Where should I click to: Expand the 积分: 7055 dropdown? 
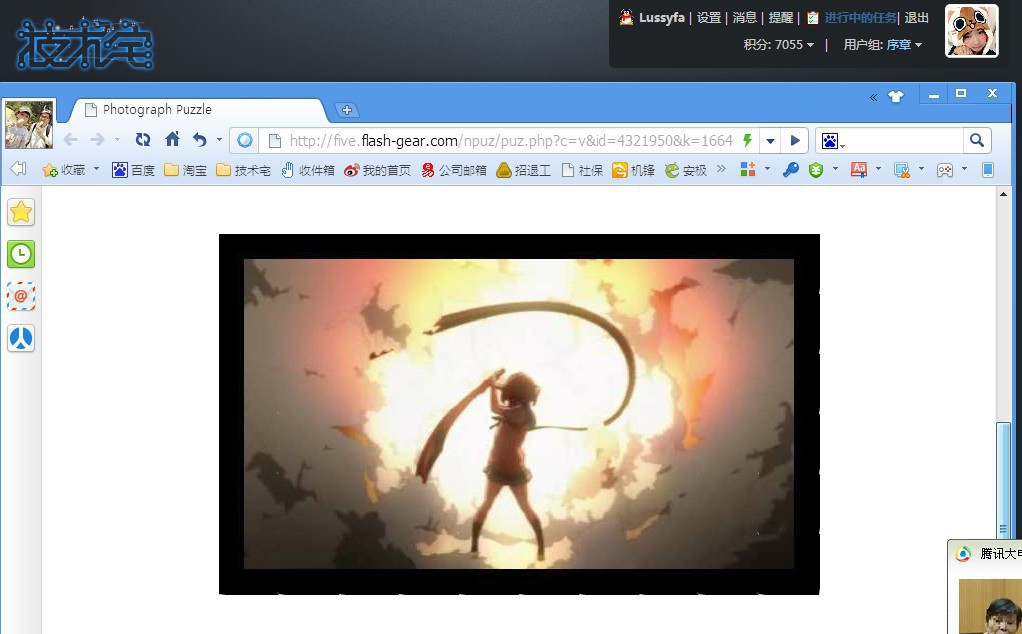779,45
